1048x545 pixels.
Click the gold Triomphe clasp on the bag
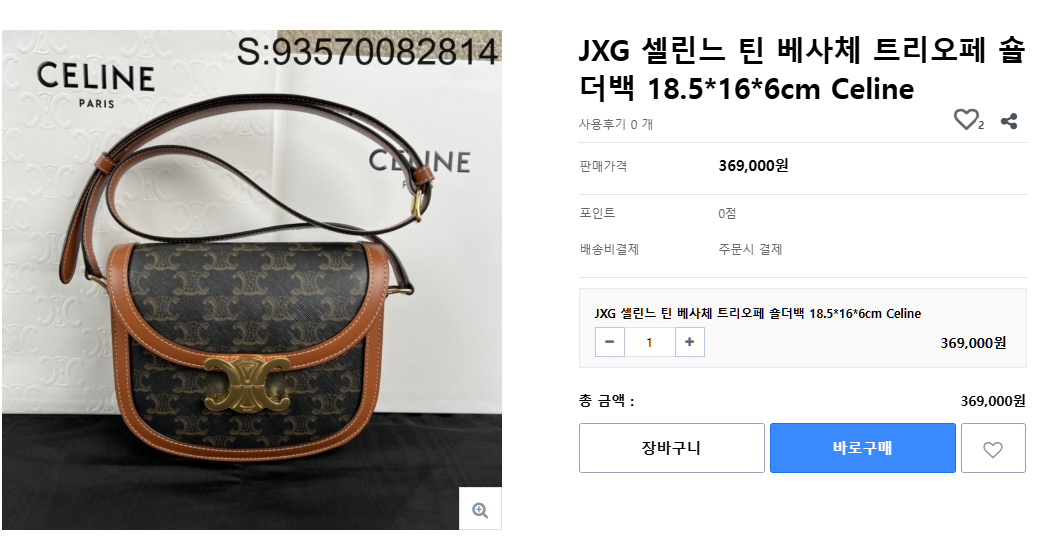[247, 387]
